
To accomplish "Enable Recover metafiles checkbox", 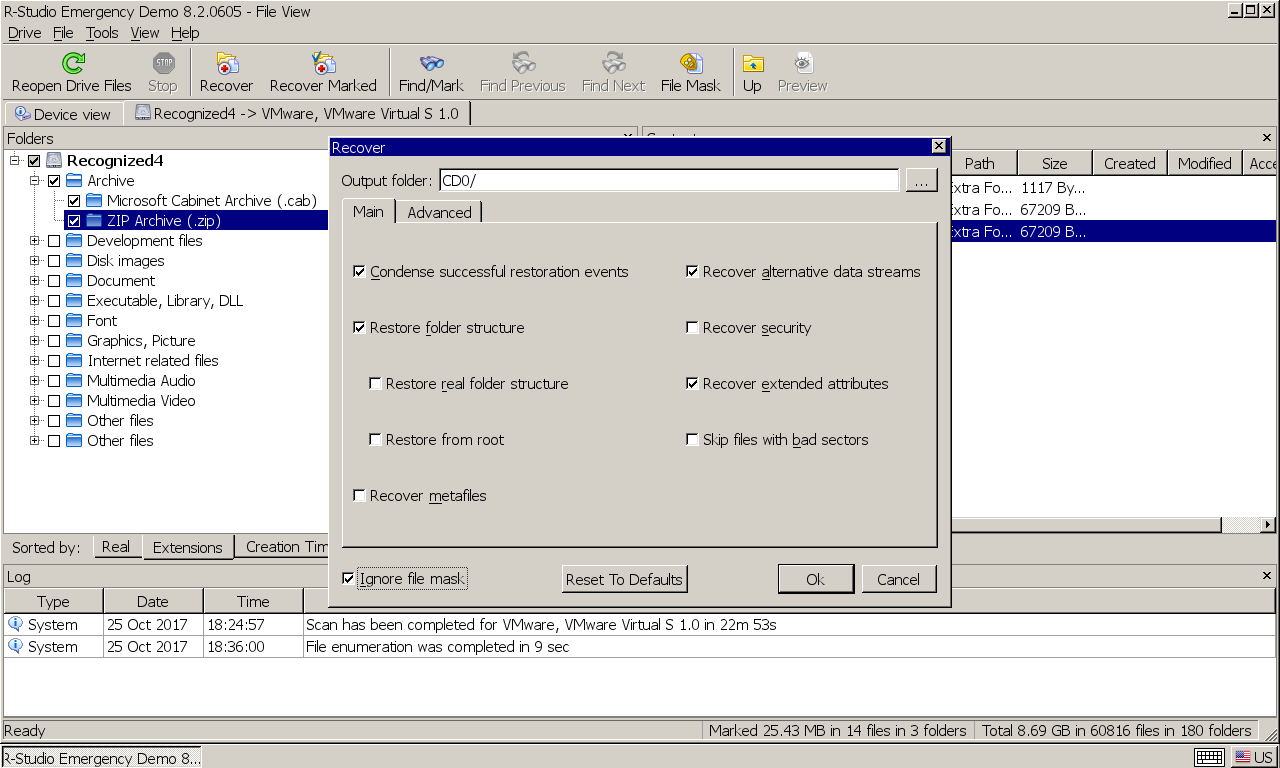I will tap(359, 495).
